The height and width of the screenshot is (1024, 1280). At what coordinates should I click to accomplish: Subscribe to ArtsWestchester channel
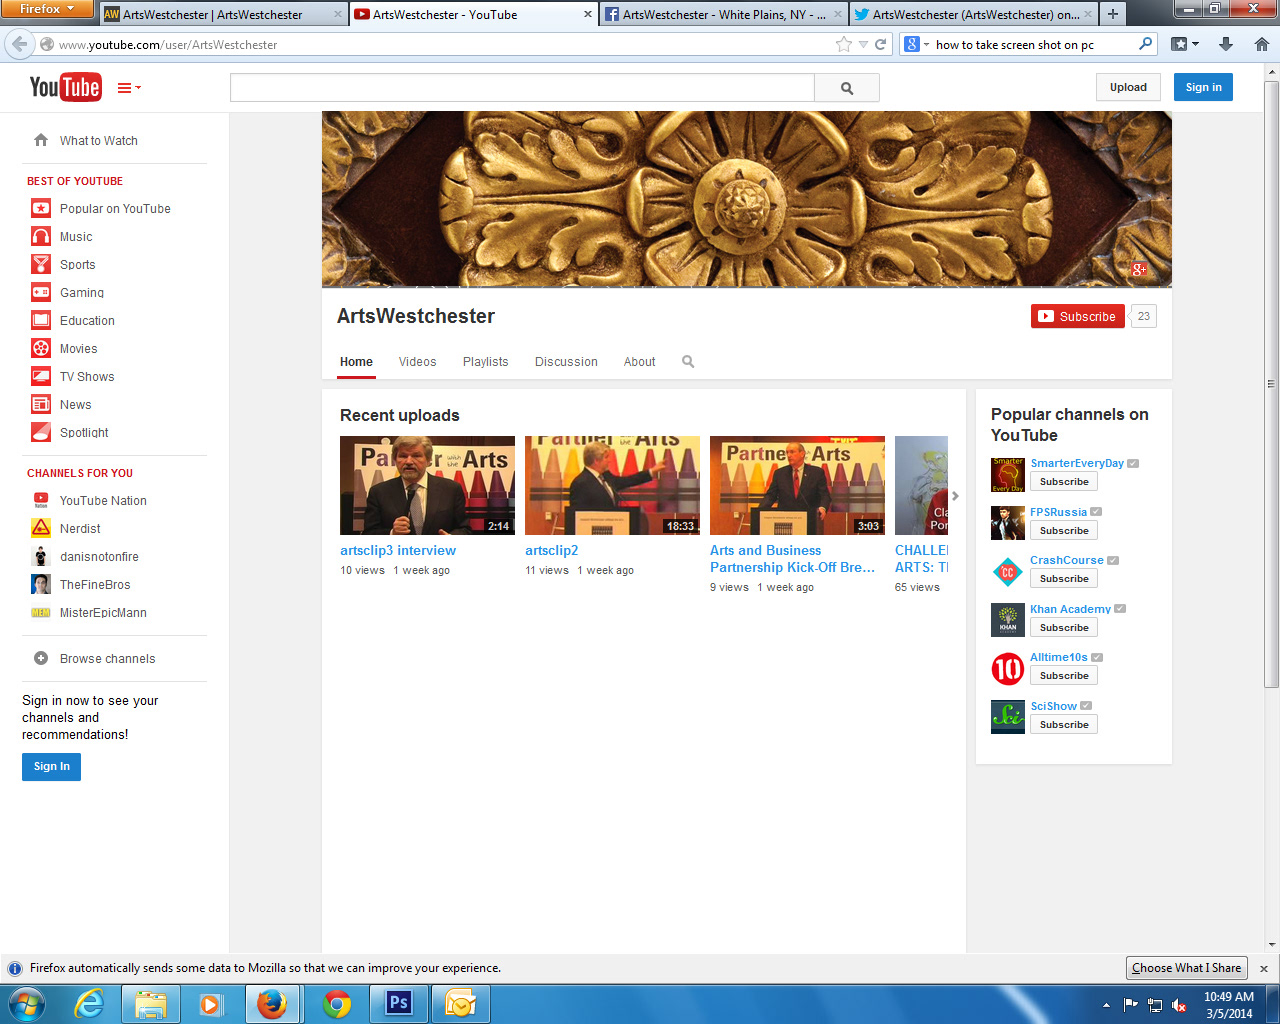point(1078,316)
